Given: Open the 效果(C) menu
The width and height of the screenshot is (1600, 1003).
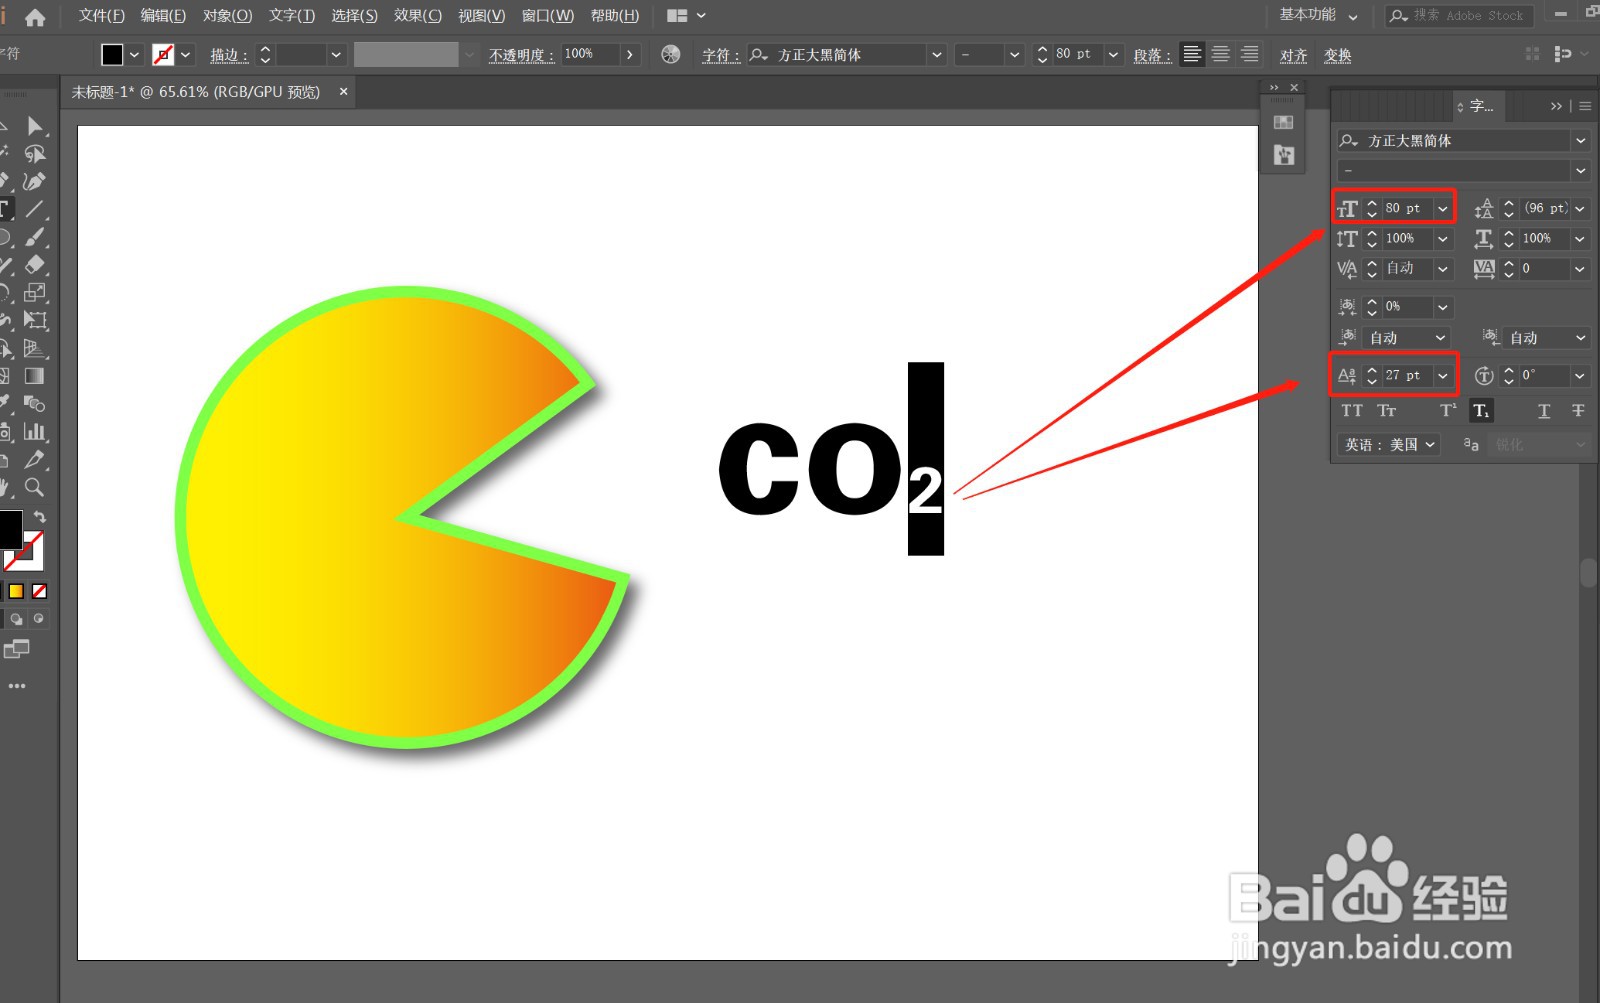Looking at the screenshot, I should coord(417,16).
